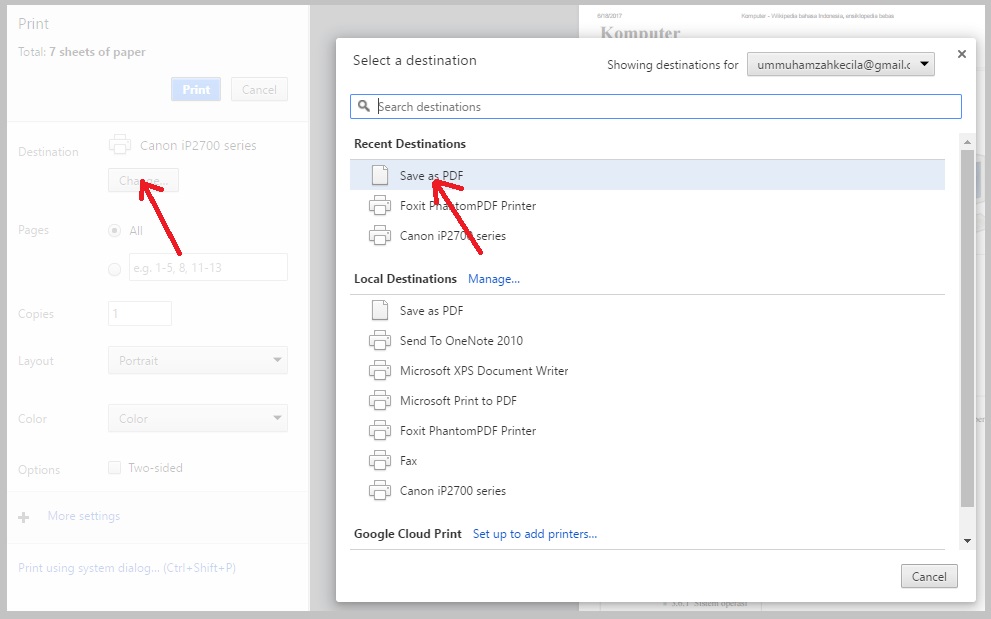
Task: Open the Manage... local destinations link
Action: [494, 279]
